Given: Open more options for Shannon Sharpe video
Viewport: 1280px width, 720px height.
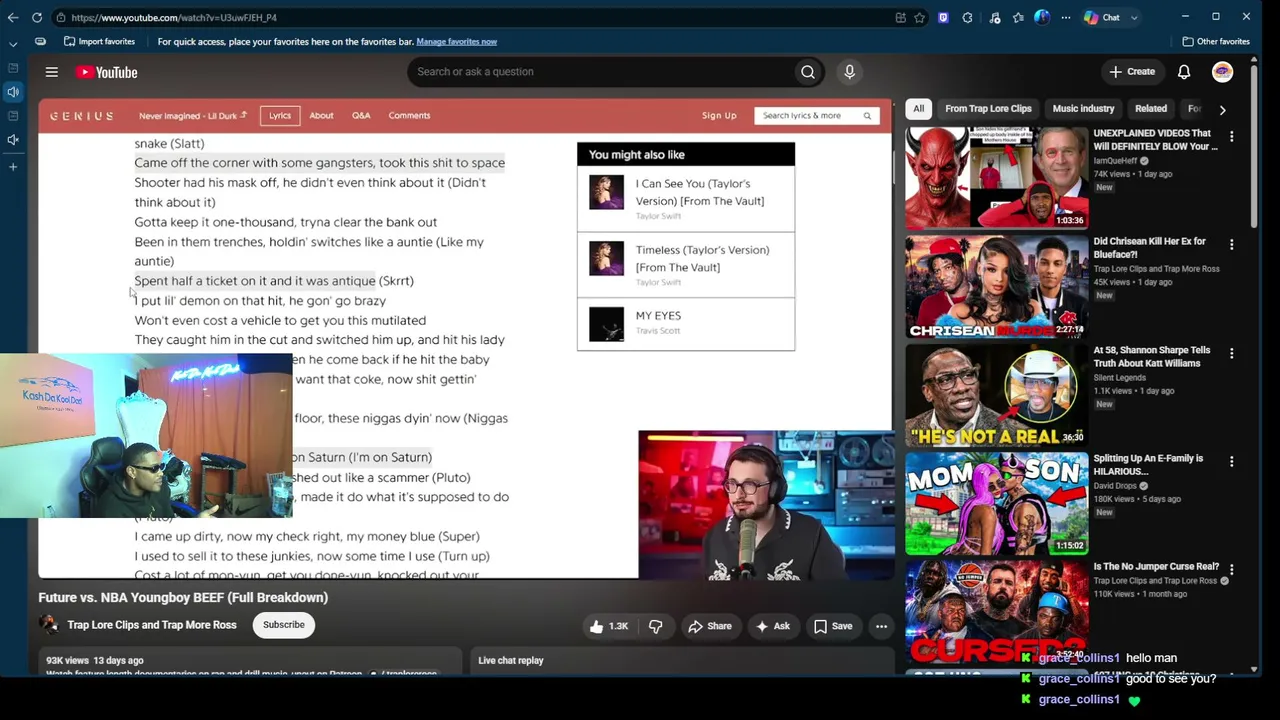Looking at the screenshot, I should [x=1231, y=353].
